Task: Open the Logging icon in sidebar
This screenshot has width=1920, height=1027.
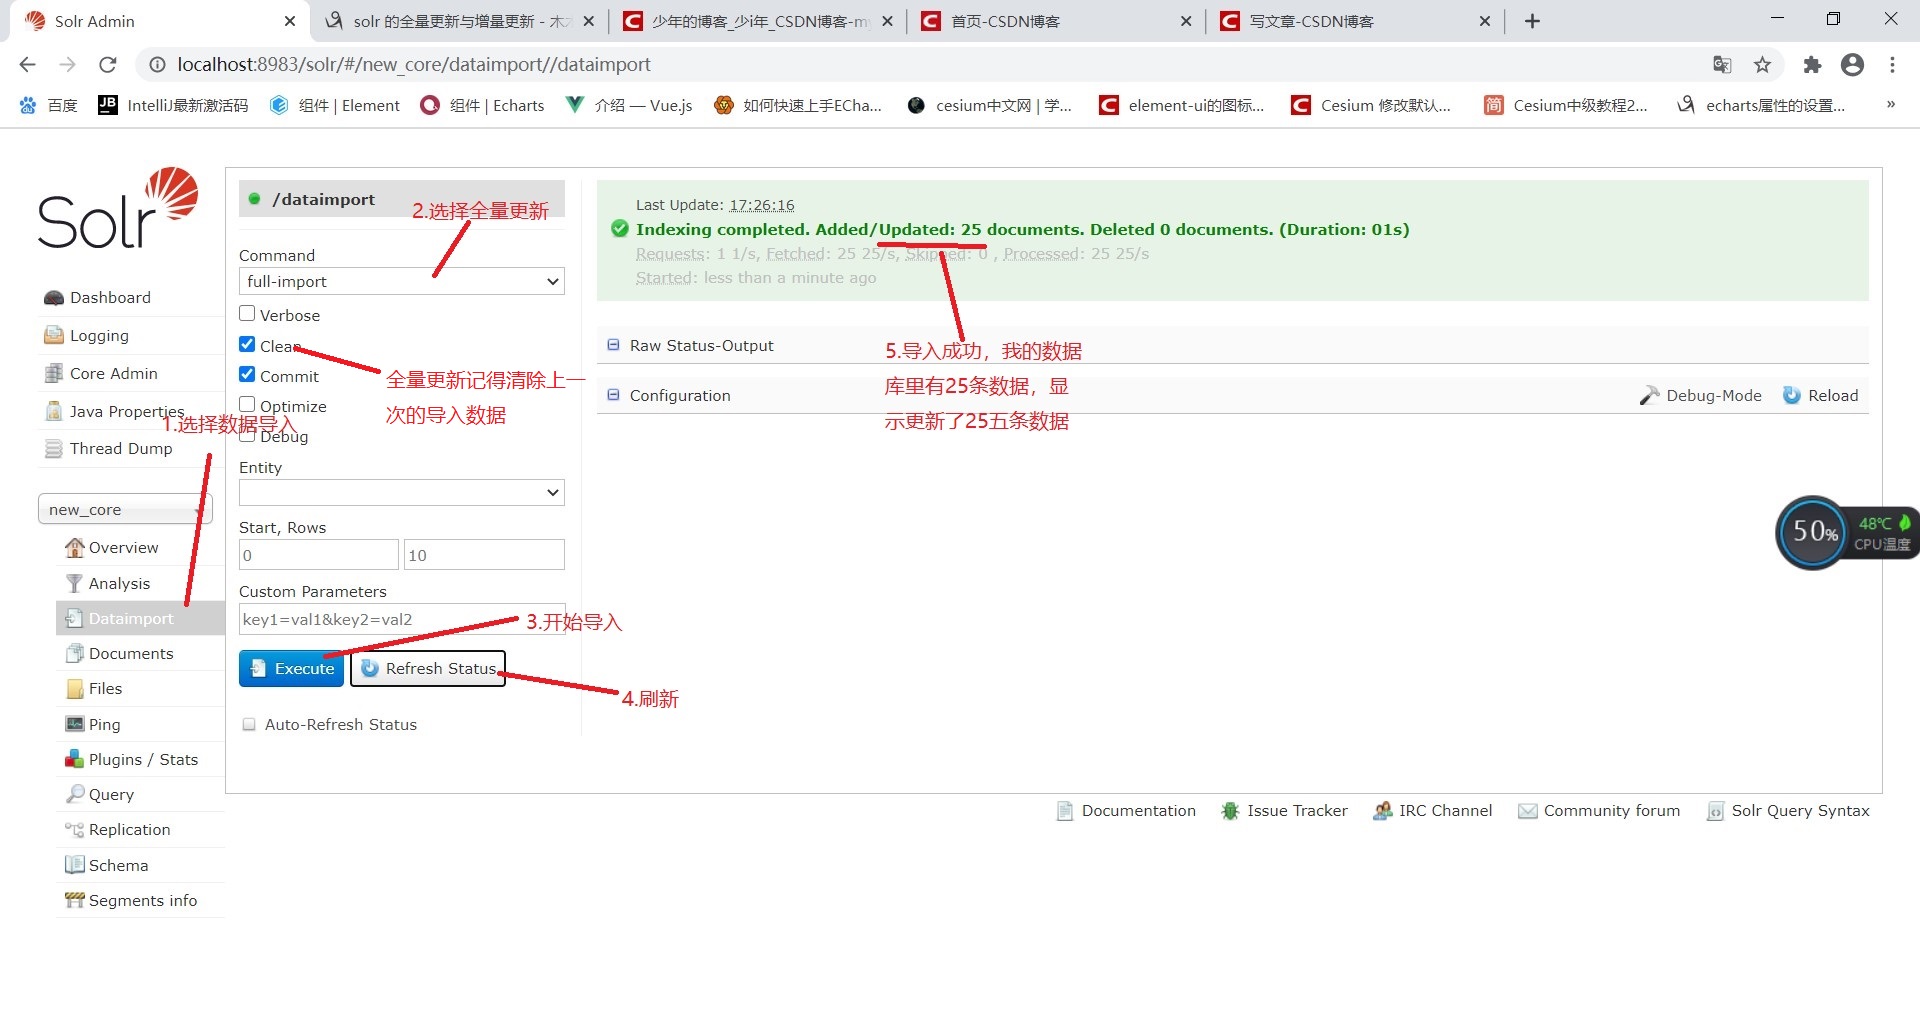Action: (54, 336)
